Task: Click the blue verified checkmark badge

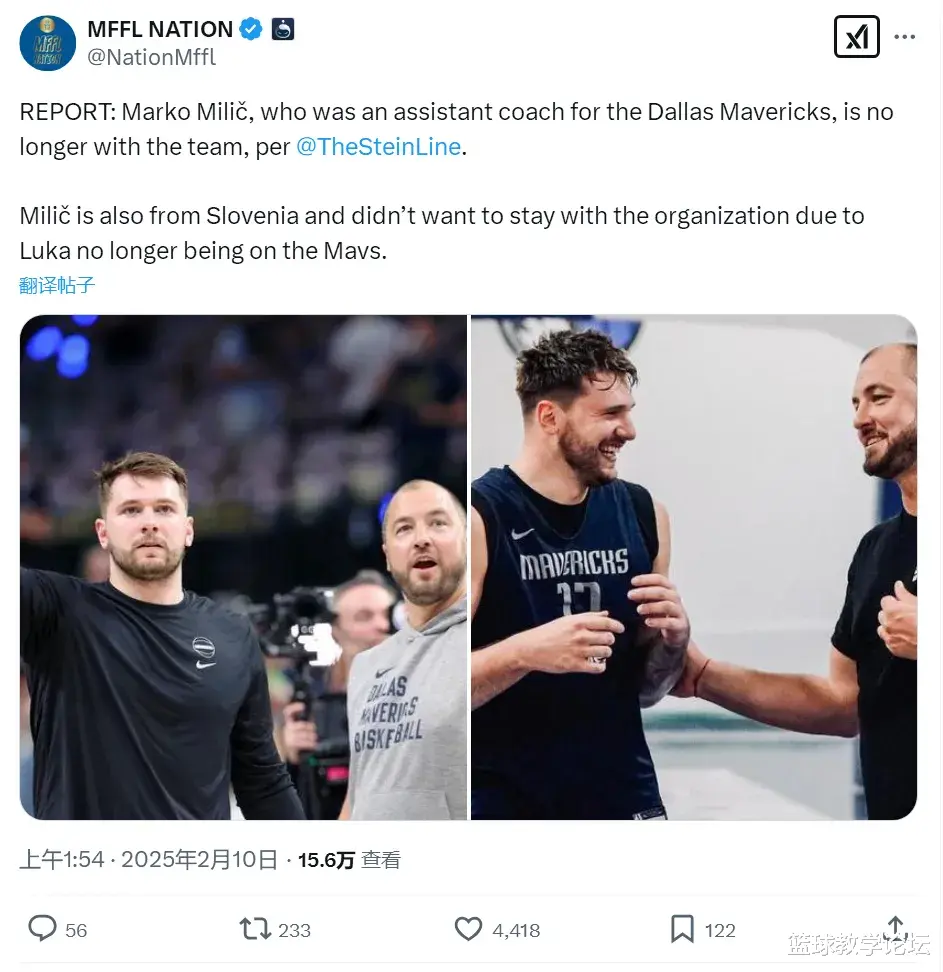Action: 250,29
